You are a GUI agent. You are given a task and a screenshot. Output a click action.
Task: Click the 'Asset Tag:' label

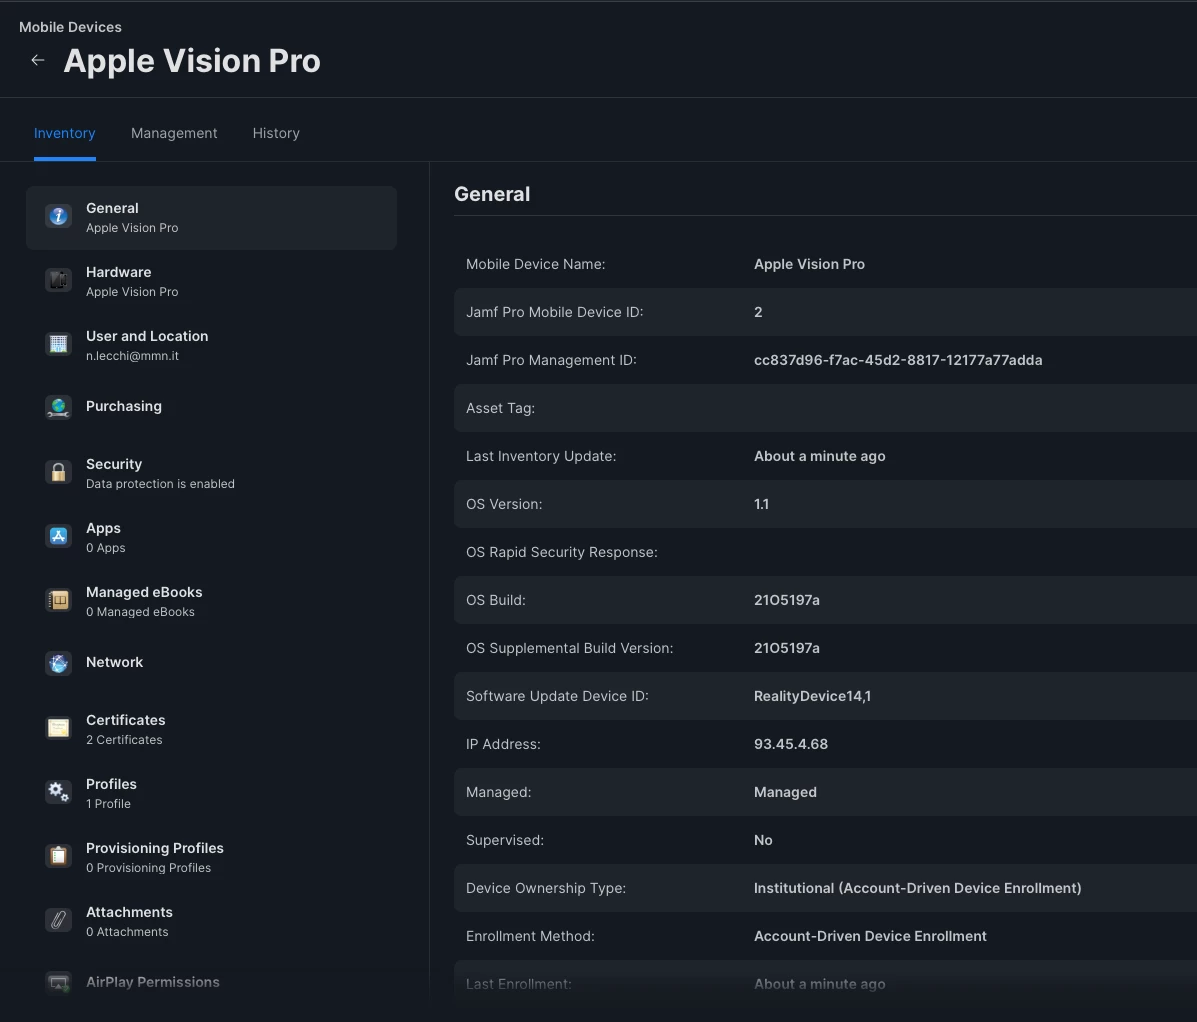[x=500, y=408]
